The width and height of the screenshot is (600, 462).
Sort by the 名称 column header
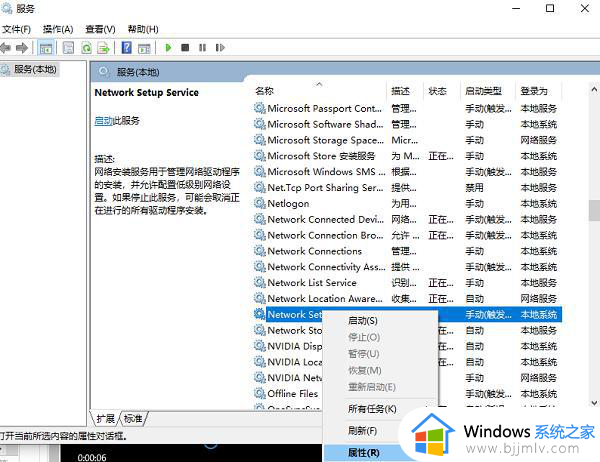click(264, 91)
